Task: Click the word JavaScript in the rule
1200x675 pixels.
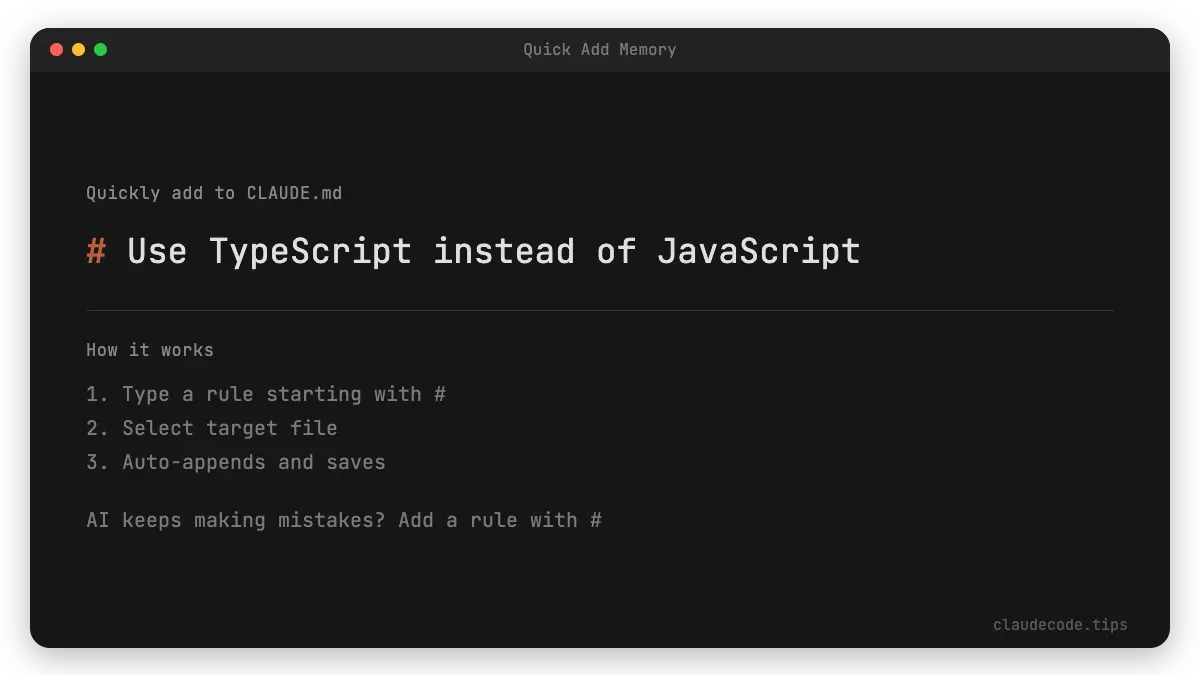Action: (x=758, y=251)
